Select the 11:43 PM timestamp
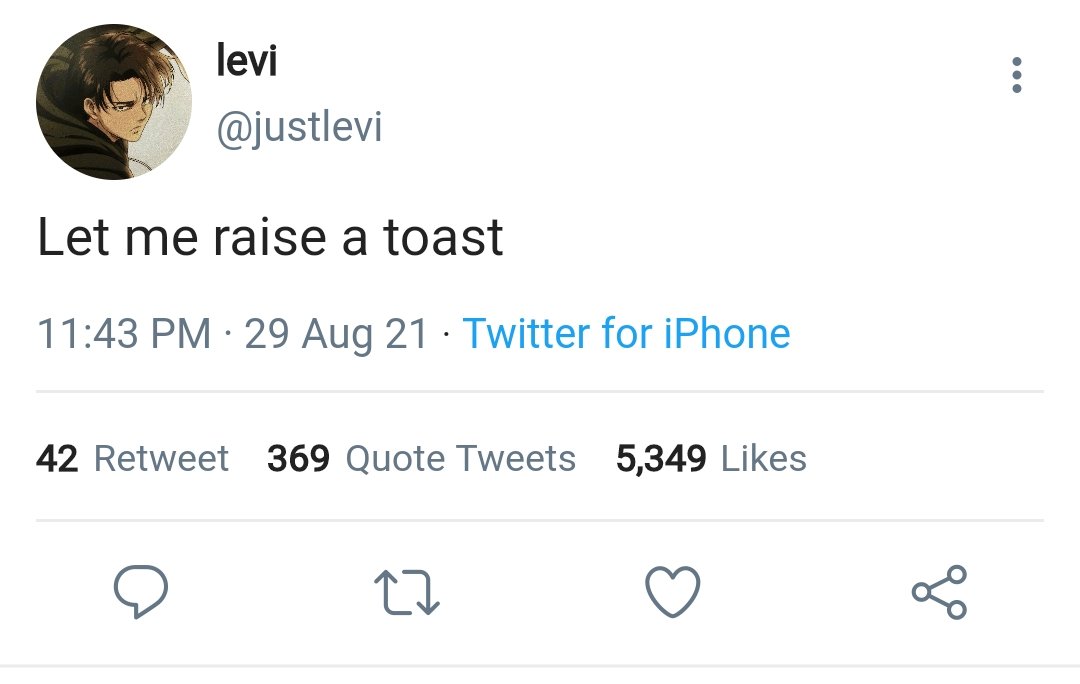Viewport: 1080px width, 684px height. pos(124,333)
